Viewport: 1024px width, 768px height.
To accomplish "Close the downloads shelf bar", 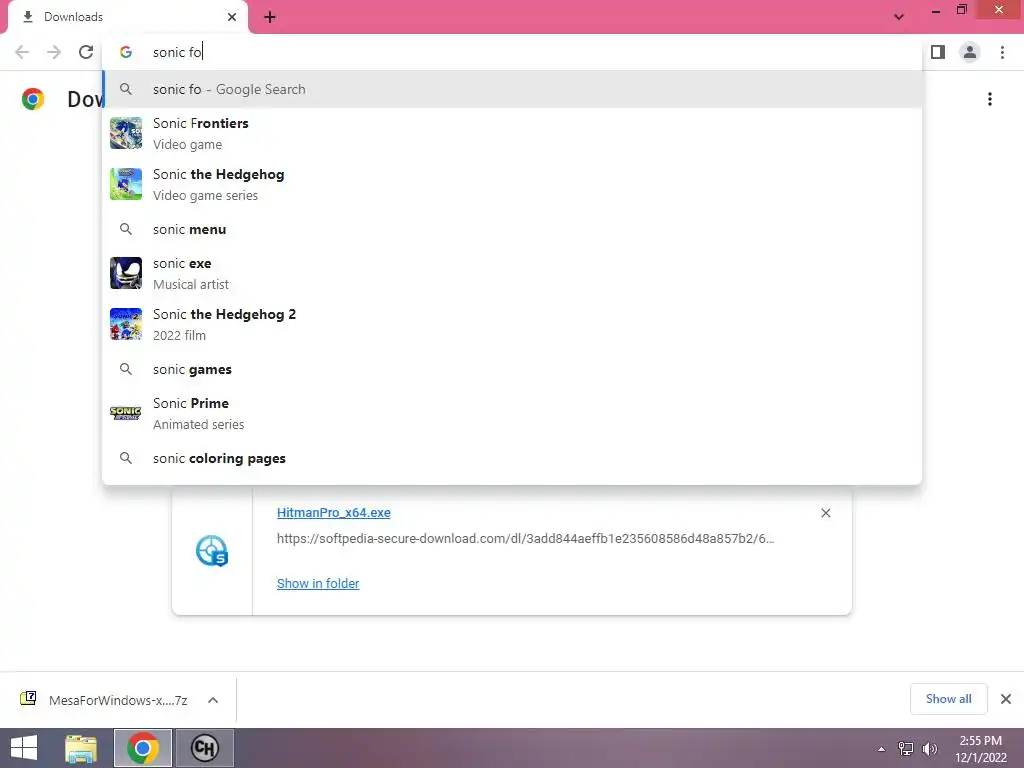I will coord(1006,699).
